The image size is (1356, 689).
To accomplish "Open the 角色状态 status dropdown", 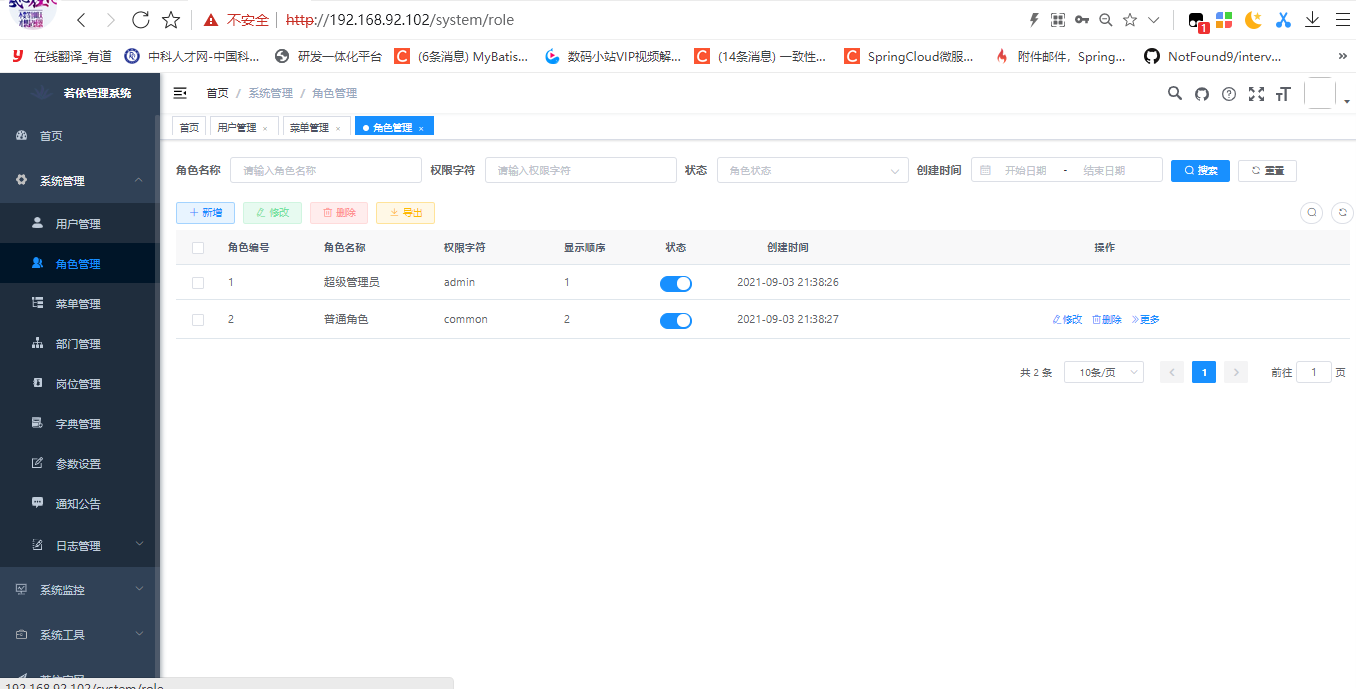I will point(812,170).
